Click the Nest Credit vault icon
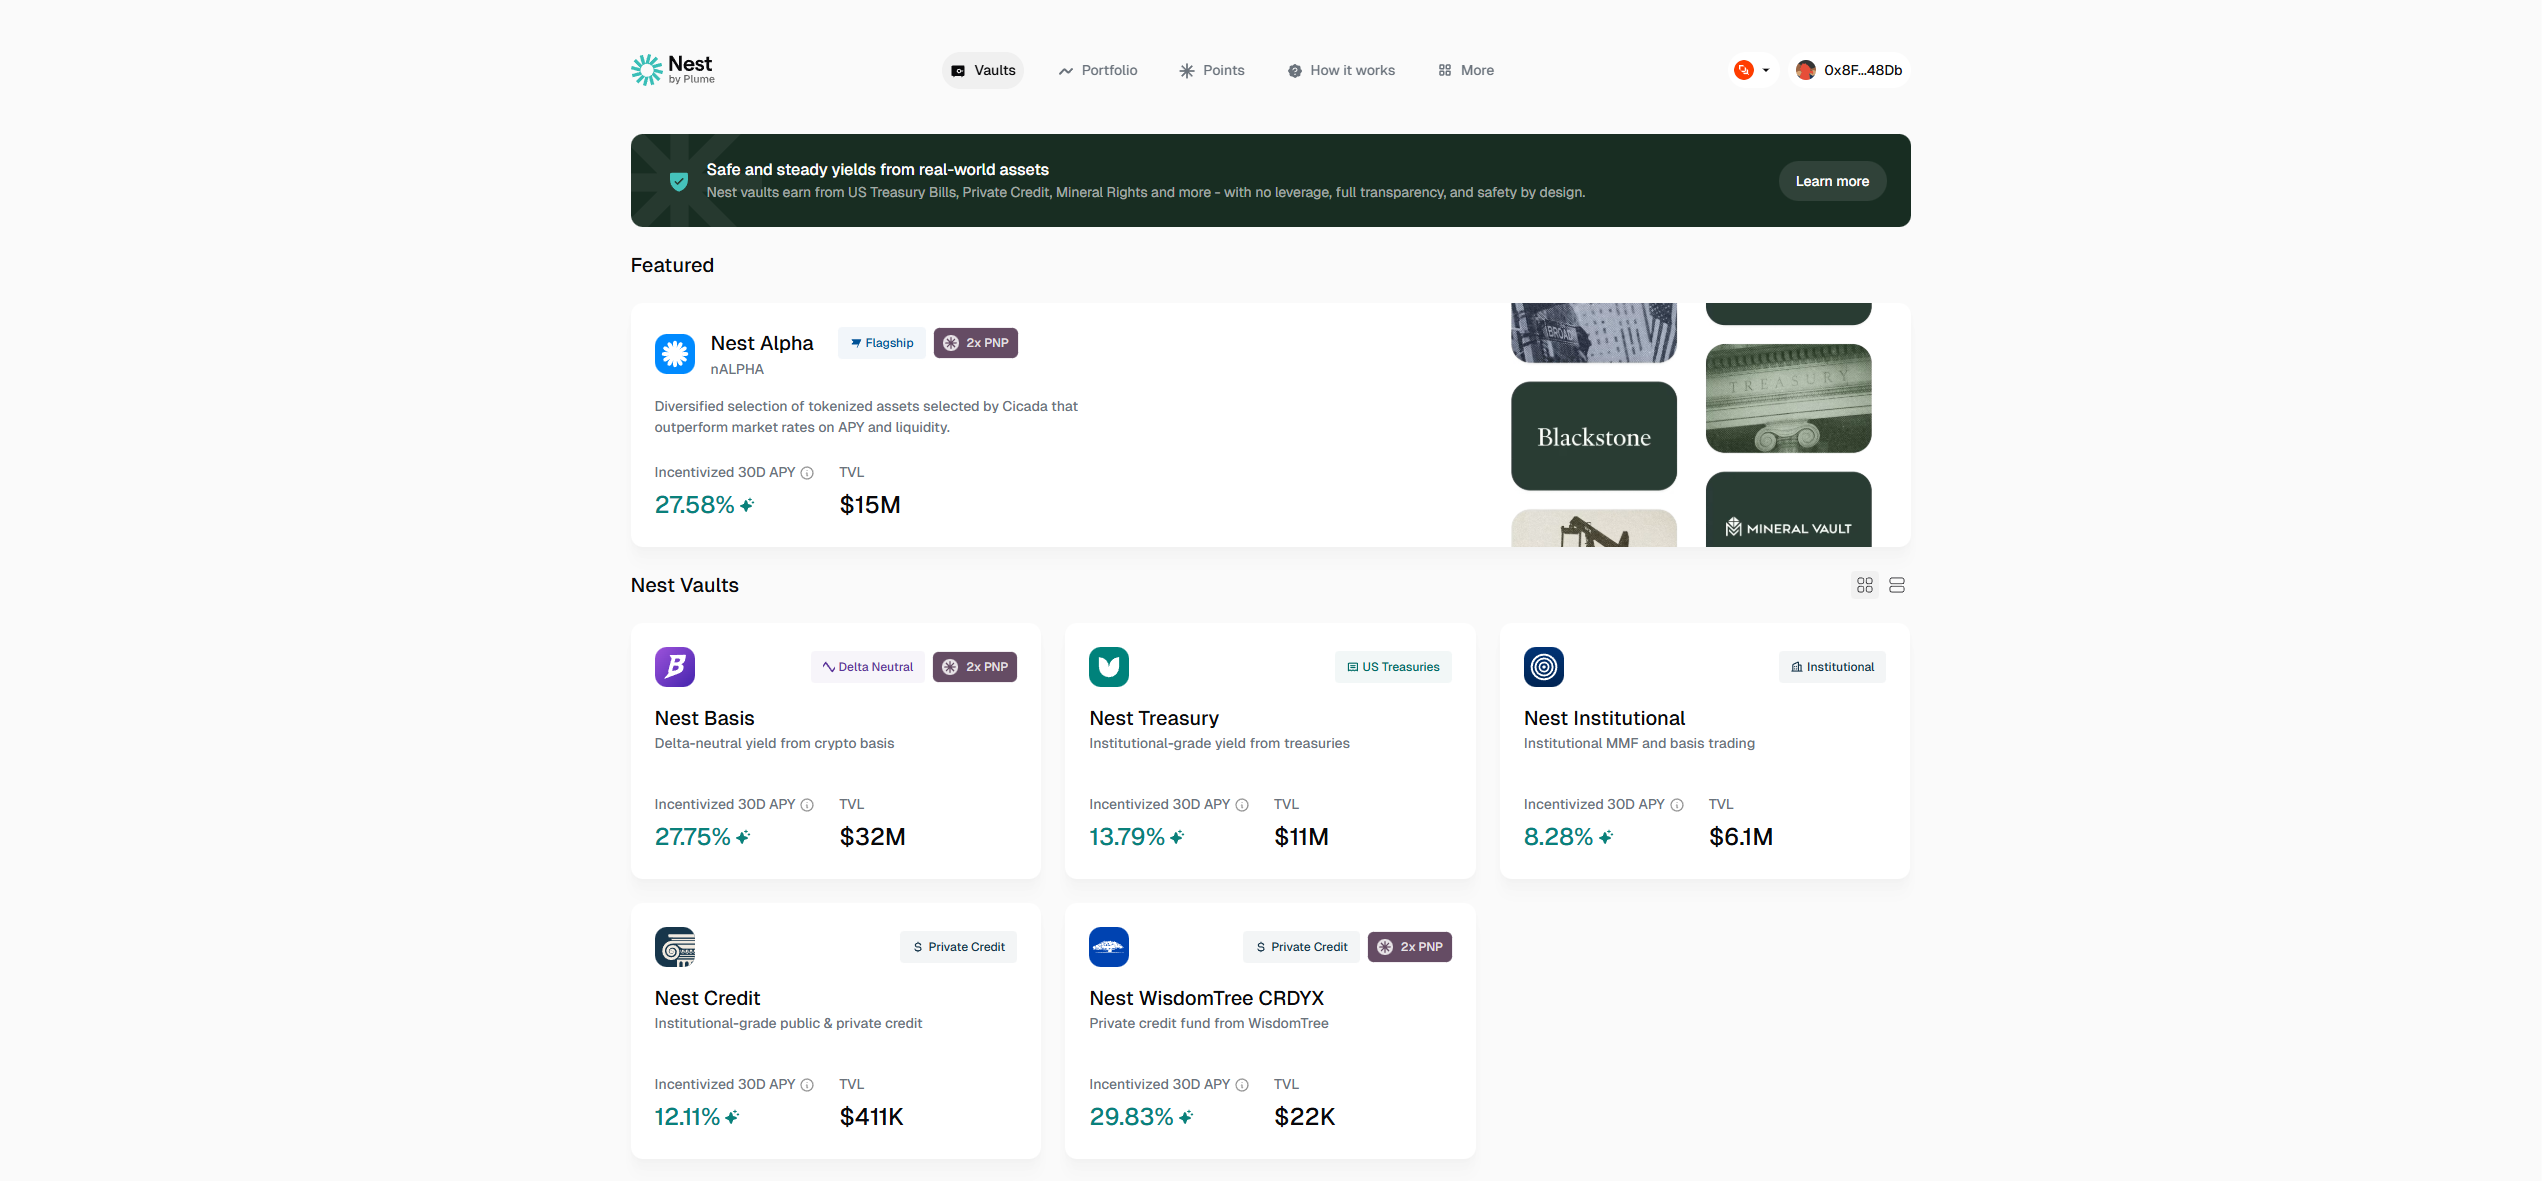This screenshot has height=1181, width=2542. (x=675, y=947)
